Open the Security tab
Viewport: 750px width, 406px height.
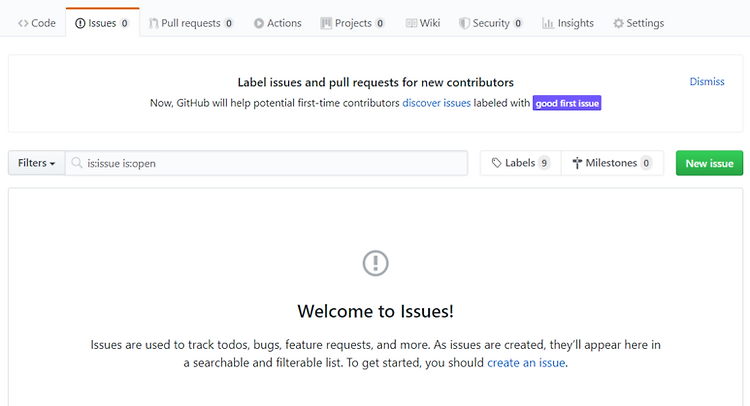[x=491, y=23]
